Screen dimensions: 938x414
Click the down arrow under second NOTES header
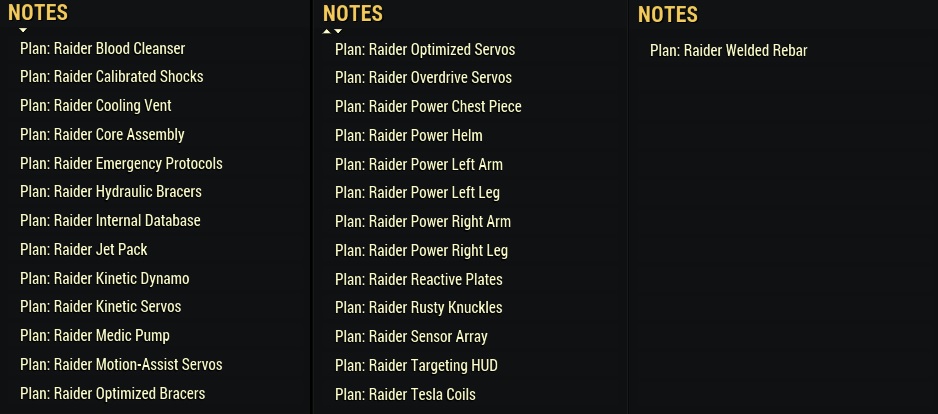pos(338,31)
